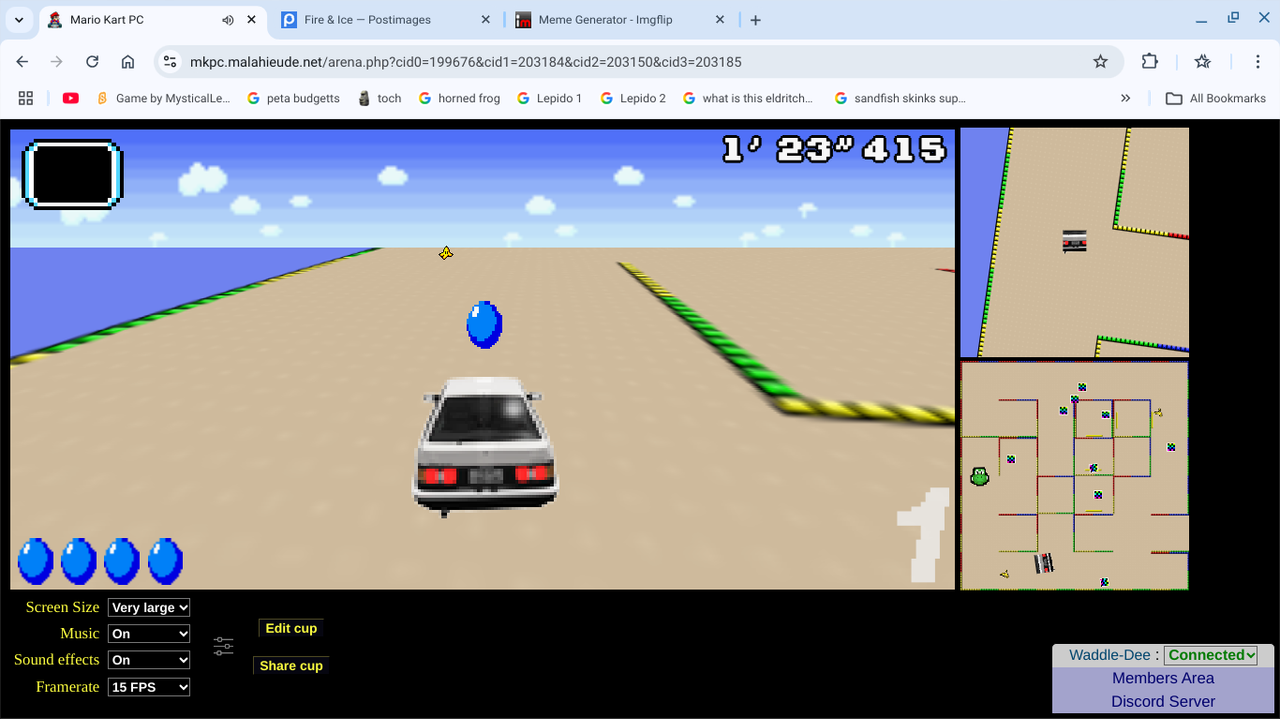
Task: Switch to the Meme Generator Imgflip tab
Action: [x=620, y=20]
